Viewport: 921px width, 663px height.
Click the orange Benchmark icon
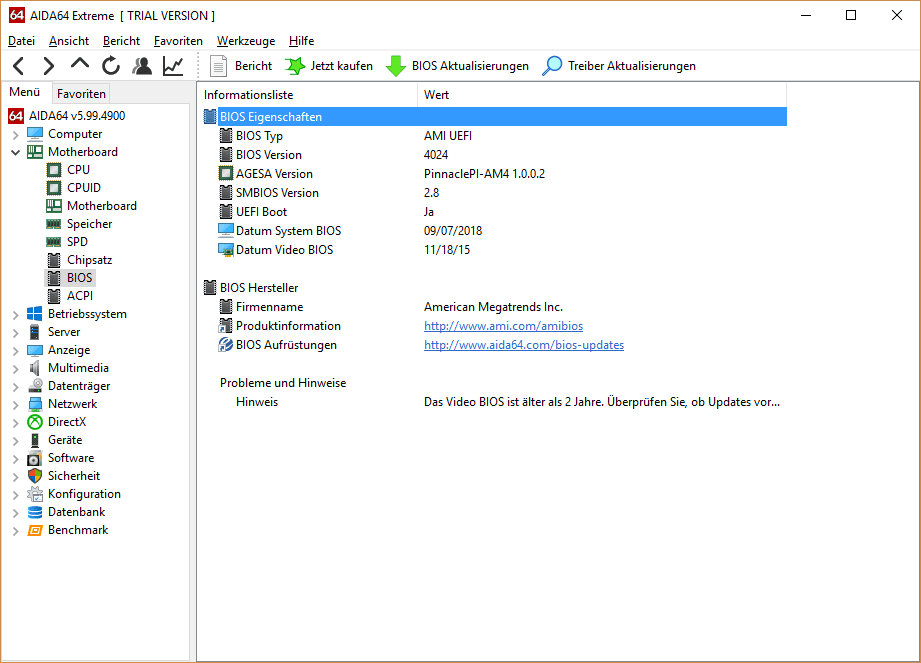click(x=35, y=530)
